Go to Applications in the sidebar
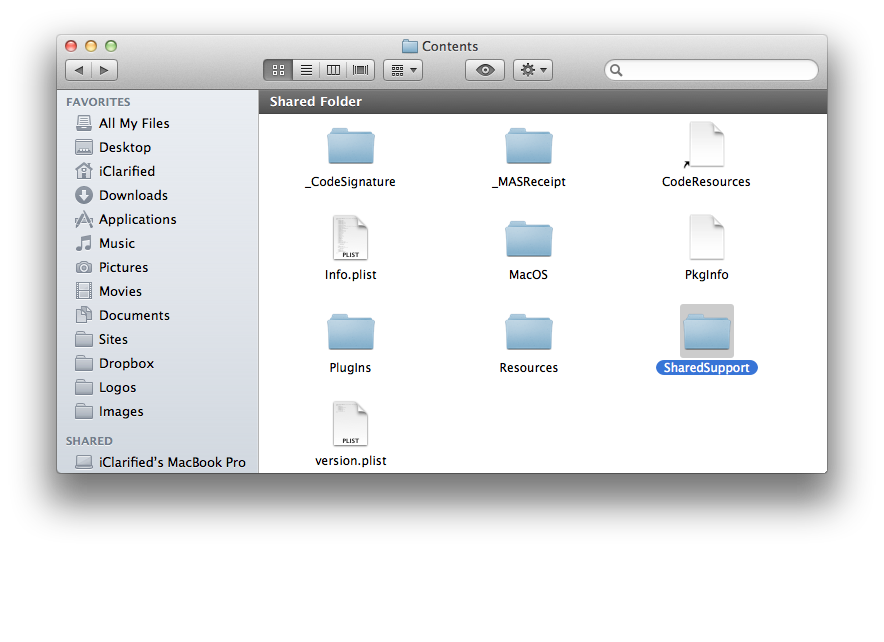This screenshot has width=884, height=642. [x=137, y=219]
